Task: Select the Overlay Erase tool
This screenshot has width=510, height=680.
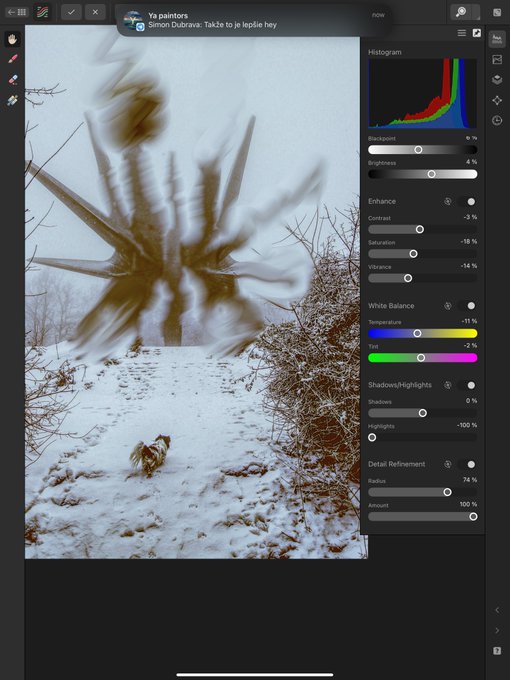Action: (x=12, y=79)
